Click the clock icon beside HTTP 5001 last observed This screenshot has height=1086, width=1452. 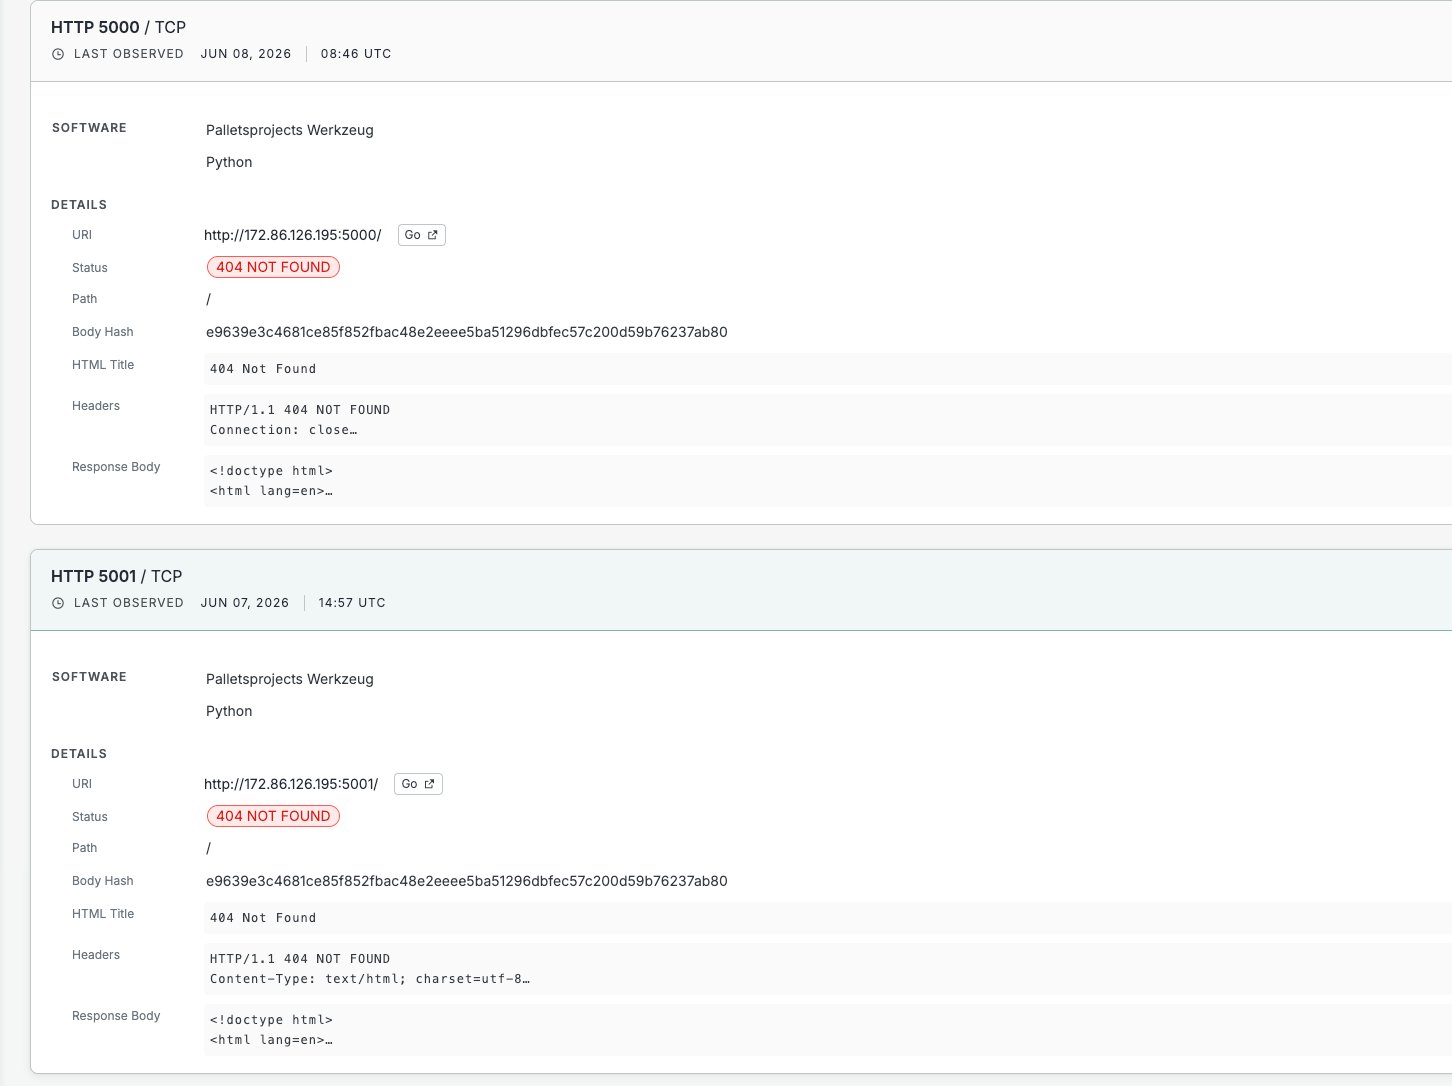(58, 603)
